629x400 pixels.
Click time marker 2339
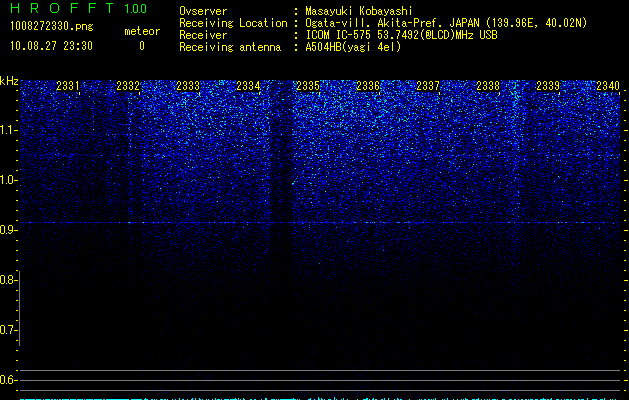pos(548,86)
